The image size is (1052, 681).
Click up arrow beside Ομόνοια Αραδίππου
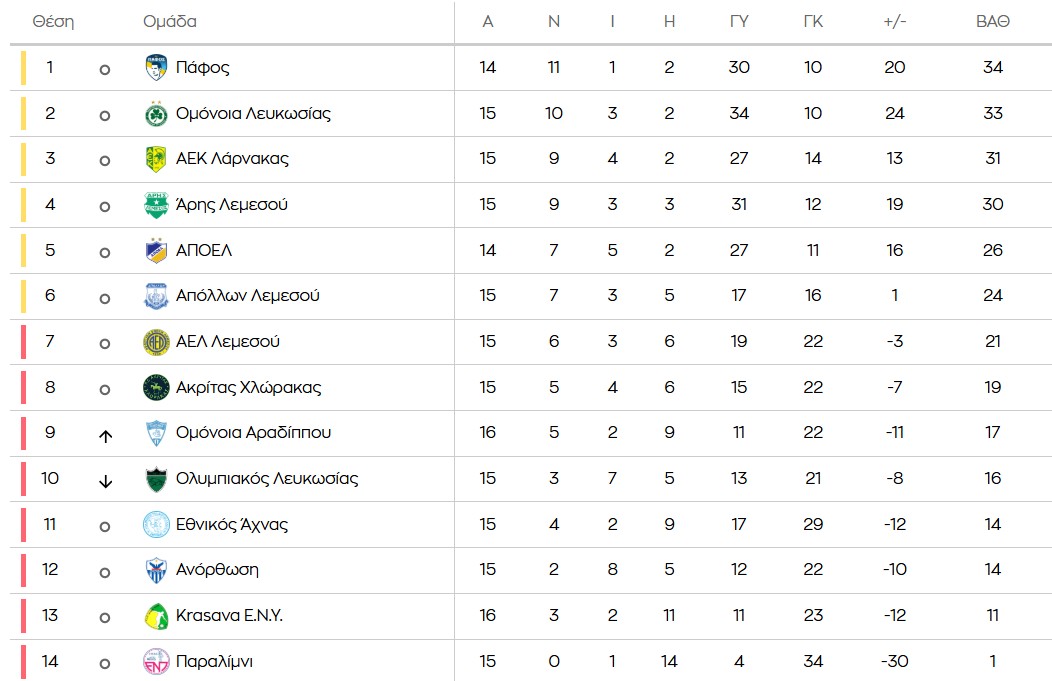105,435
